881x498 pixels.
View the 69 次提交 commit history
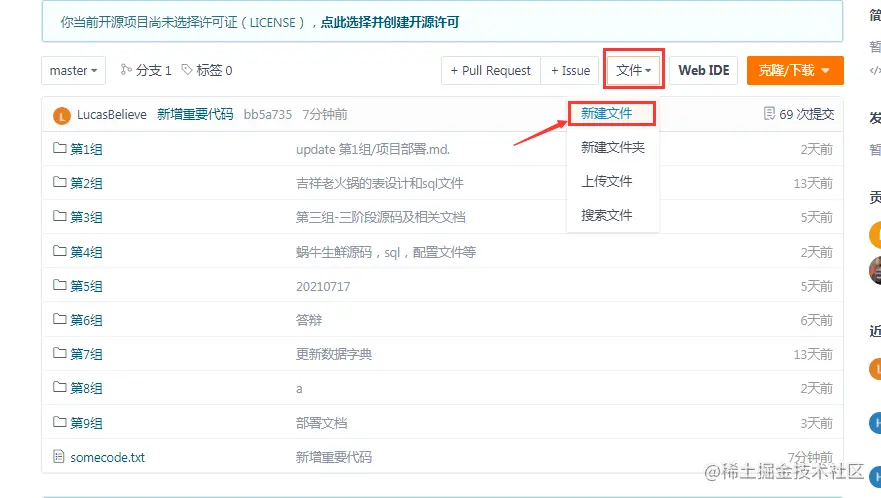click(806, 114)
